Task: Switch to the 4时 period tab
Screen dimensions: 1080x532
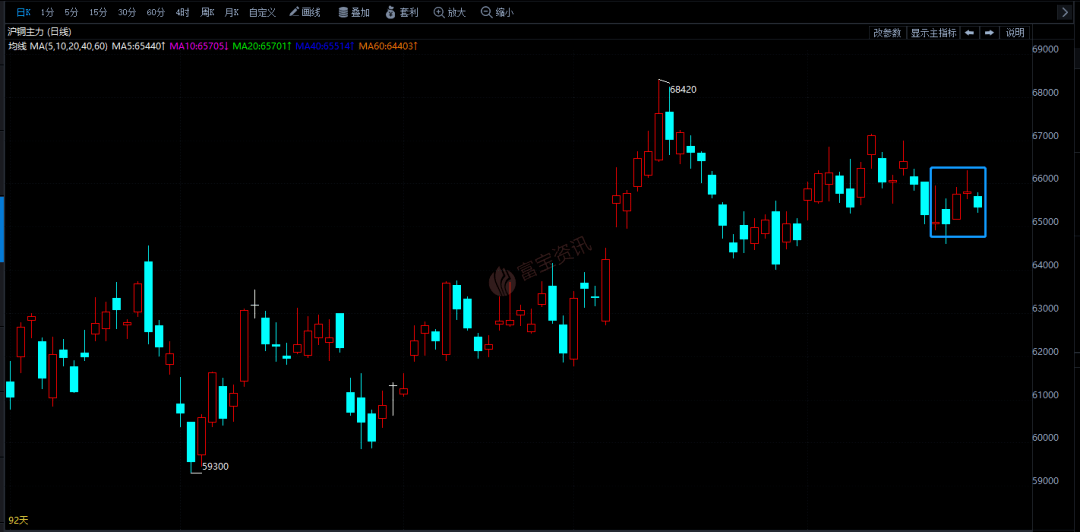Action: tap(183, 12)
